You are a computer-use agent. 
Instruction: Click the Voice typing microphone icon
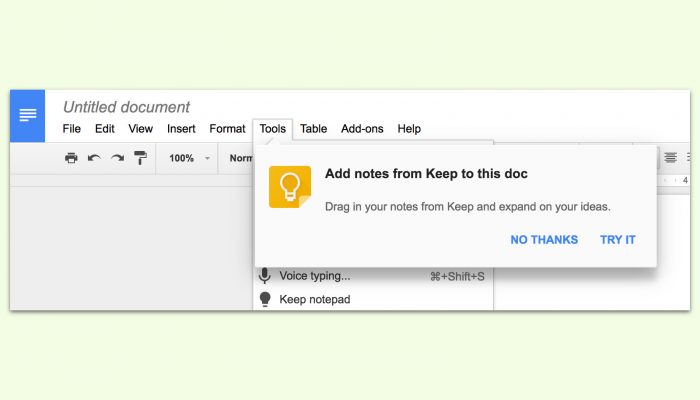(x=265, y=276)
